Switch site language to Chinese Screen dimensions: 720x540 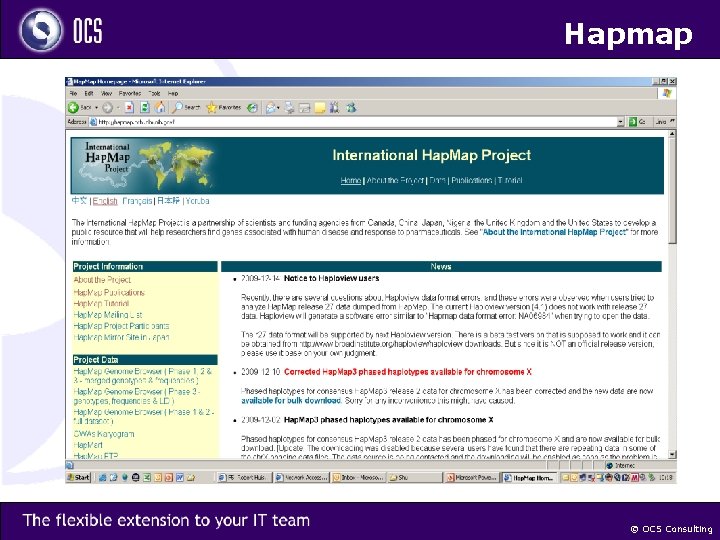[79, 201]
